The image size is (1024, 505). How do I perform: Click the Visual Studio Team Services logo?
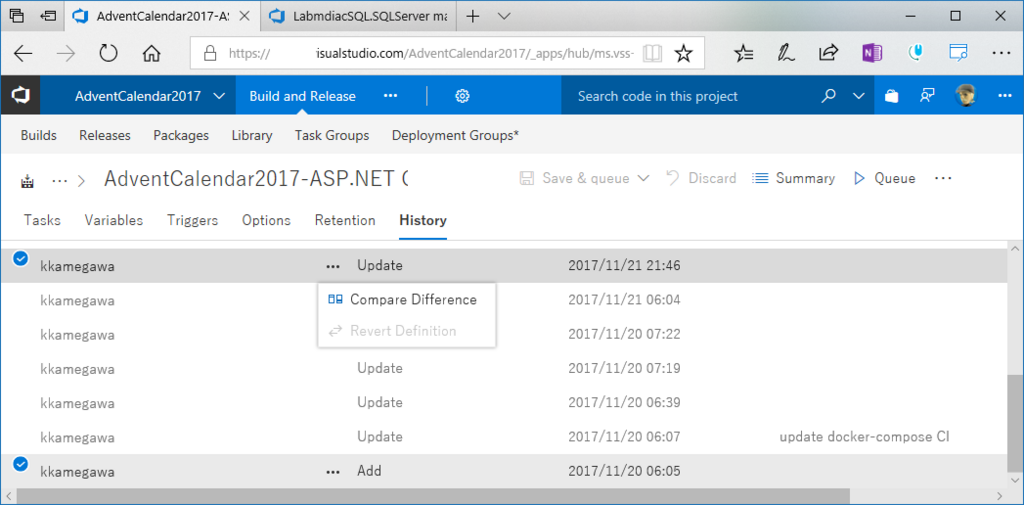(x=20, y=96)
